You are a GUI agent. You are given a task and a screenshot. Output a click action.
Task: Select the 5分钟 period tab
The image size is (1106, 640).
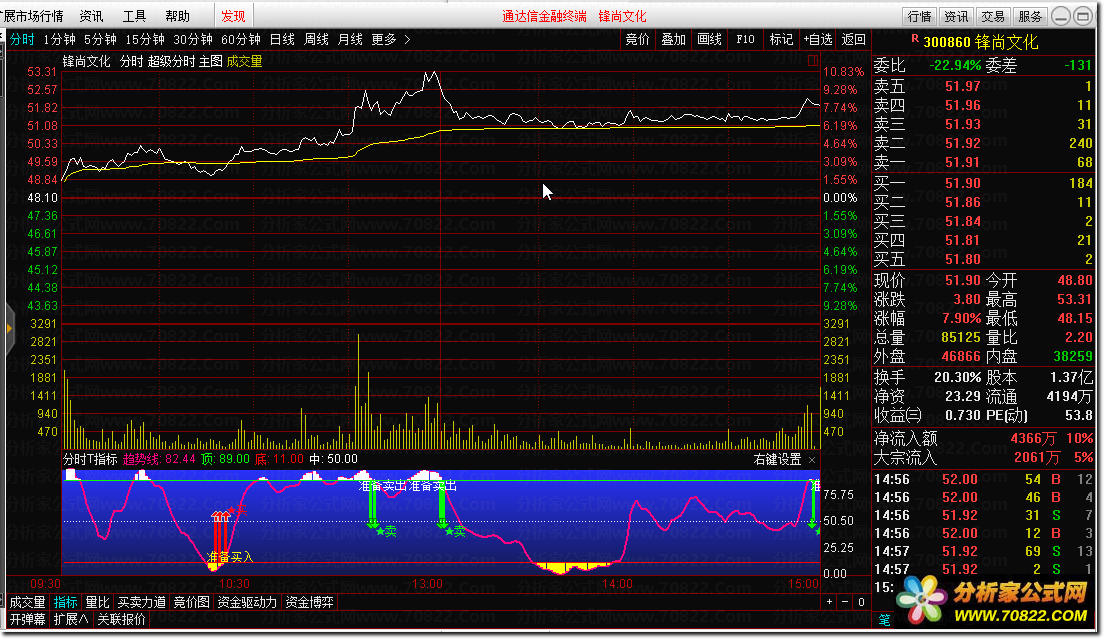[x=100, y=40]
